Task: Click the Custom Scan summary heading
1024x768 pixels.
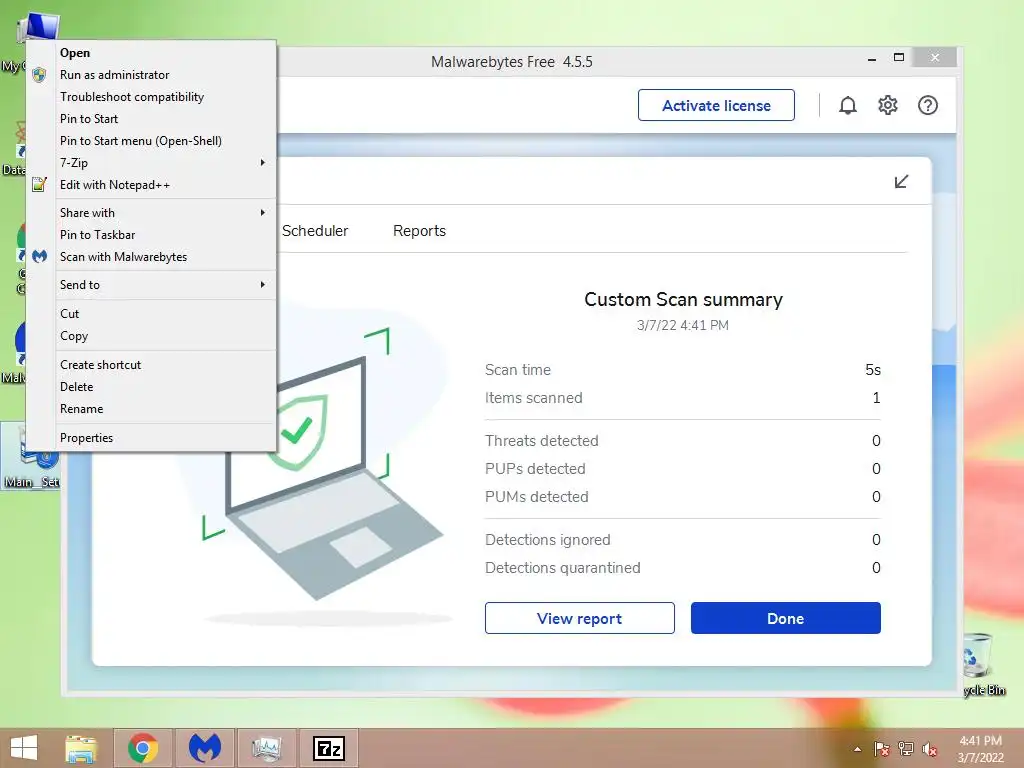Action: [683, 300]
